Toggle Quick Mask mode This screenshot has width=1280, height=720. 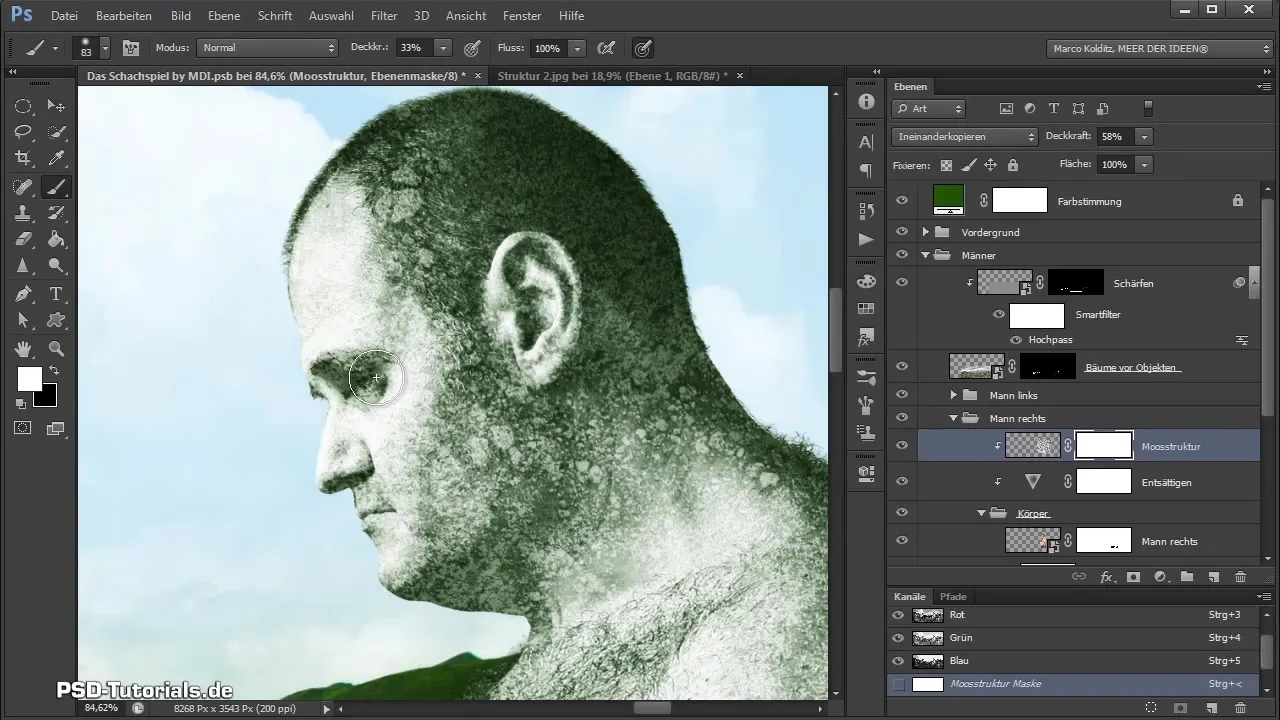coord(23,428)
